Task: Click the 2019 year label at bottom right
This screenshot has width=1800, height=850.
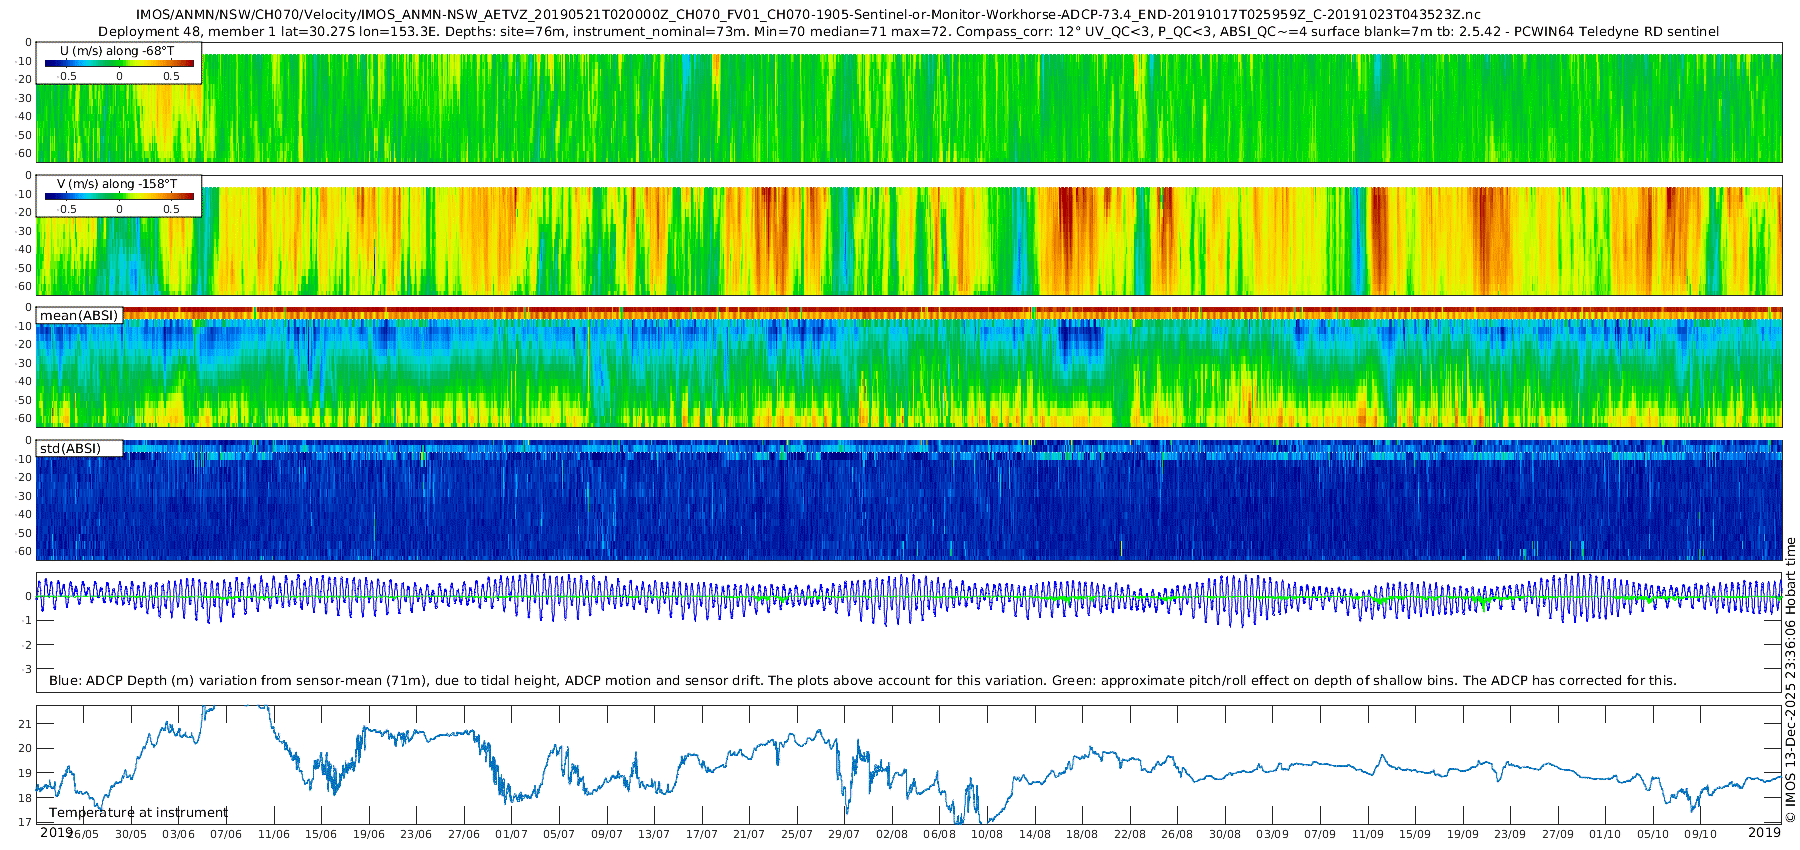Action: [x=1764, y=833]
